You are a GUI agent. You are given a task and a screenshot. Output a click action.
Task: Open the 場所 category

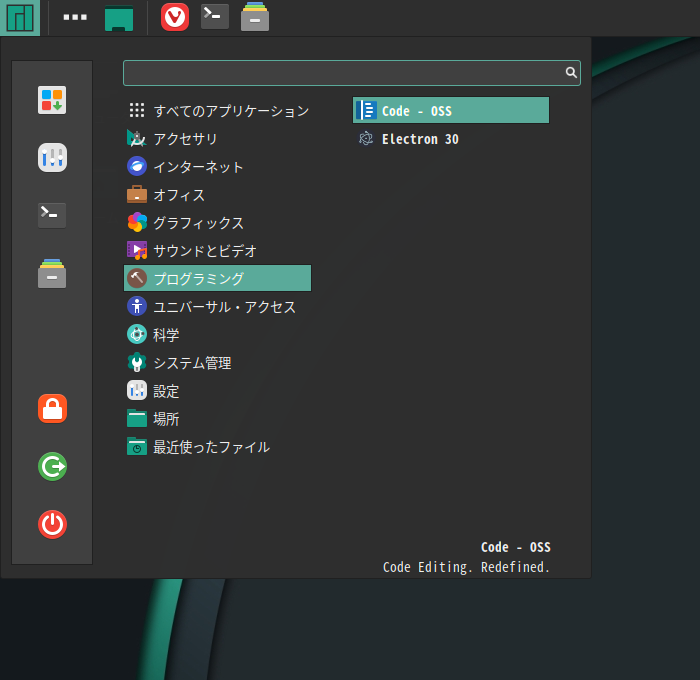[217, 419]
